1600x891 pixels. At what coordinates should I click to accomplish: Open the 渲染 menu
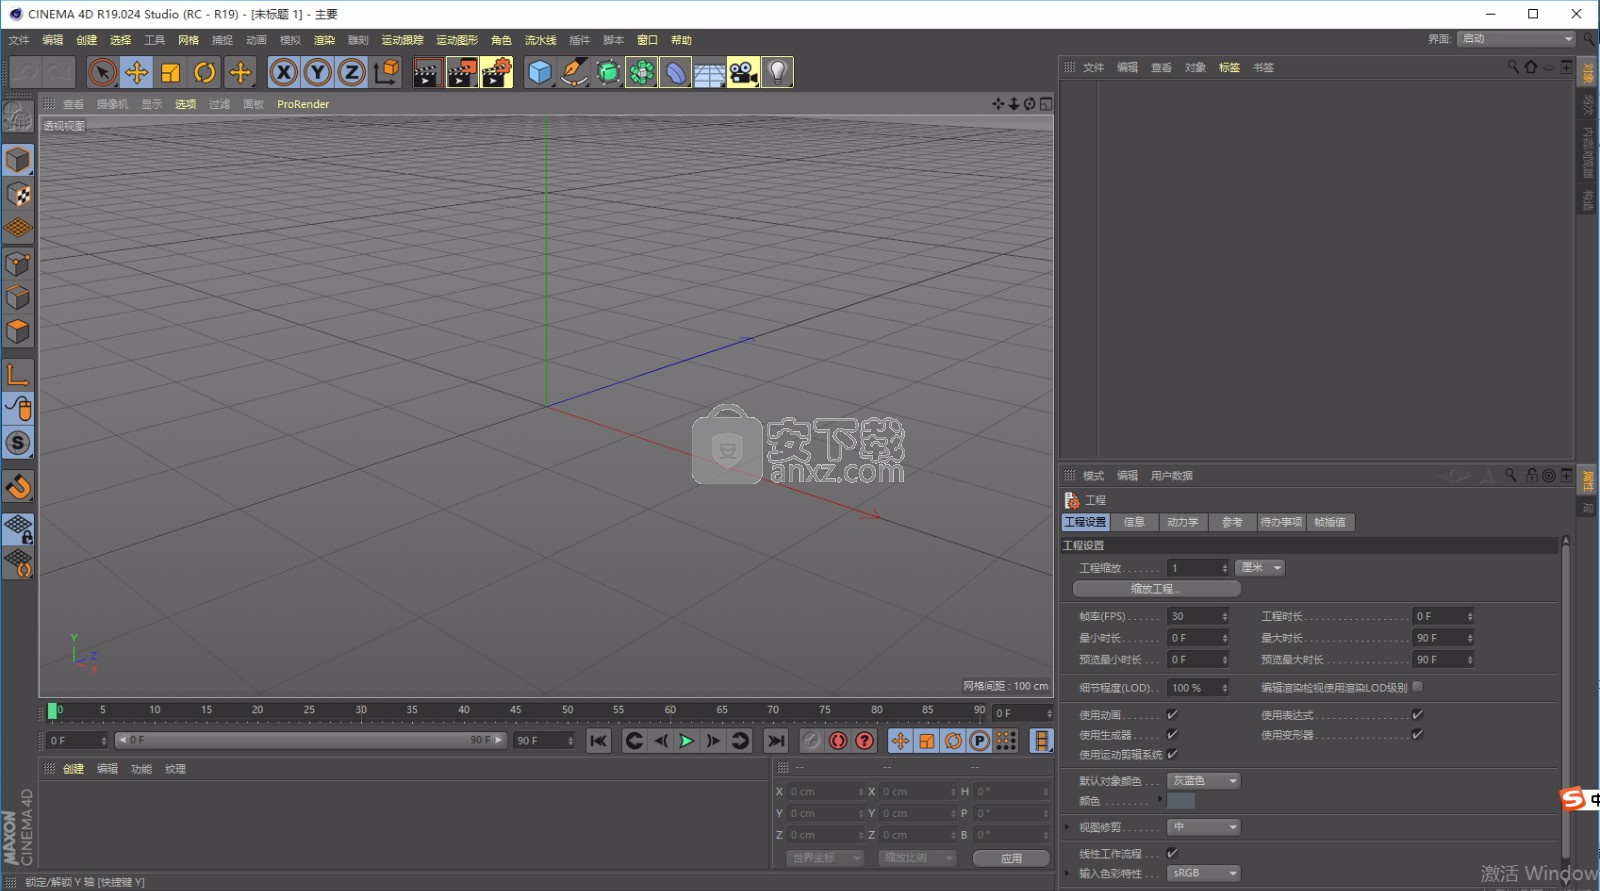click(x=324, y=40)
